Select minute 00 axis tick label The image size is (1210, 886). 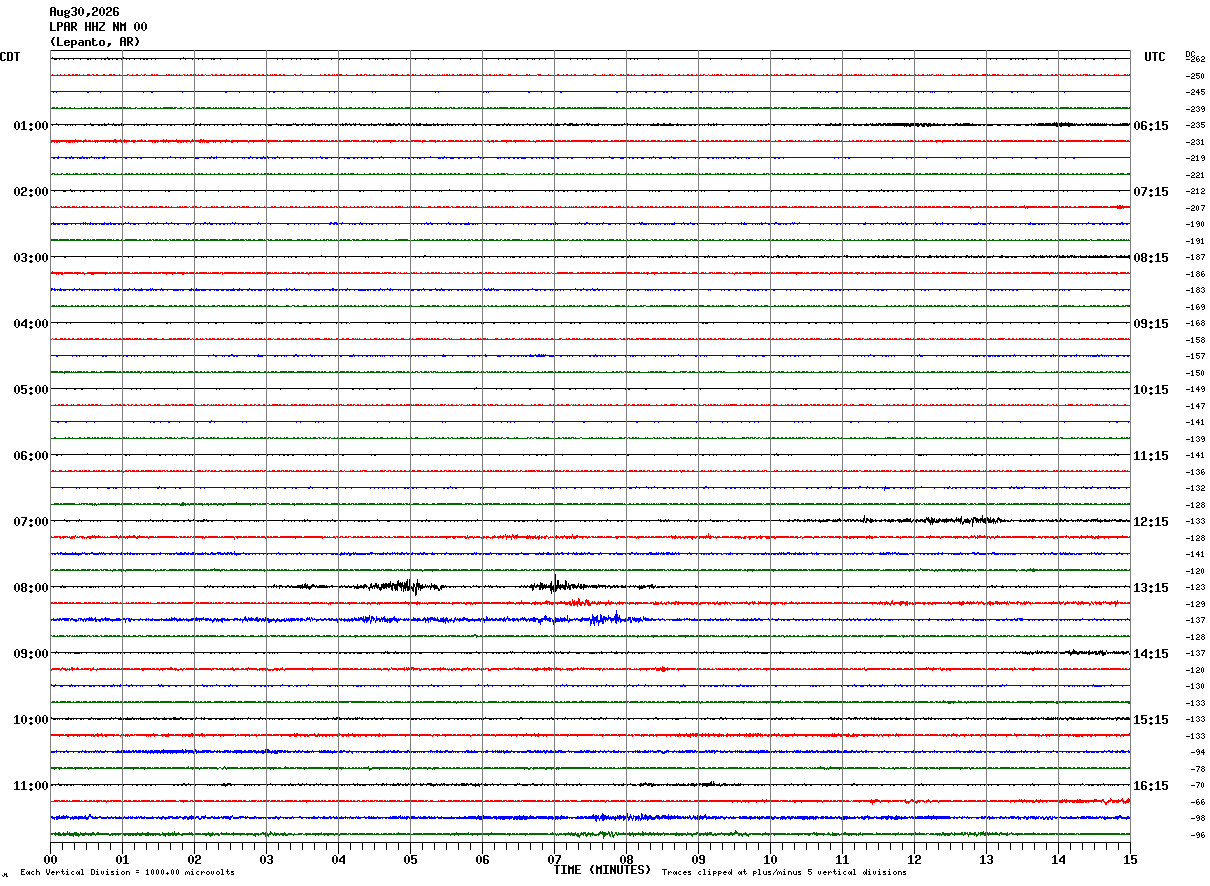pyautogui.click(x=50, y=859)
